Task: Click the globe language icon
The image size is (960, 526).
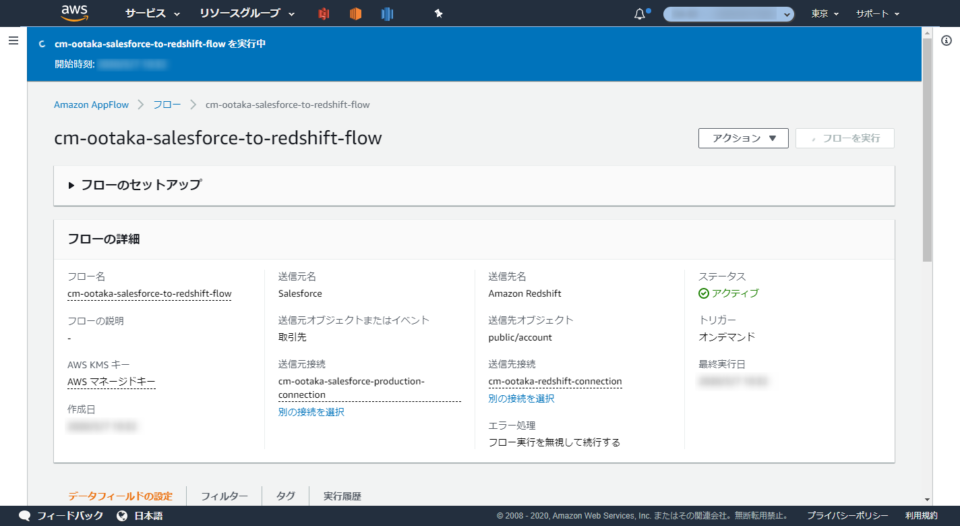Action: coord(122,516)
